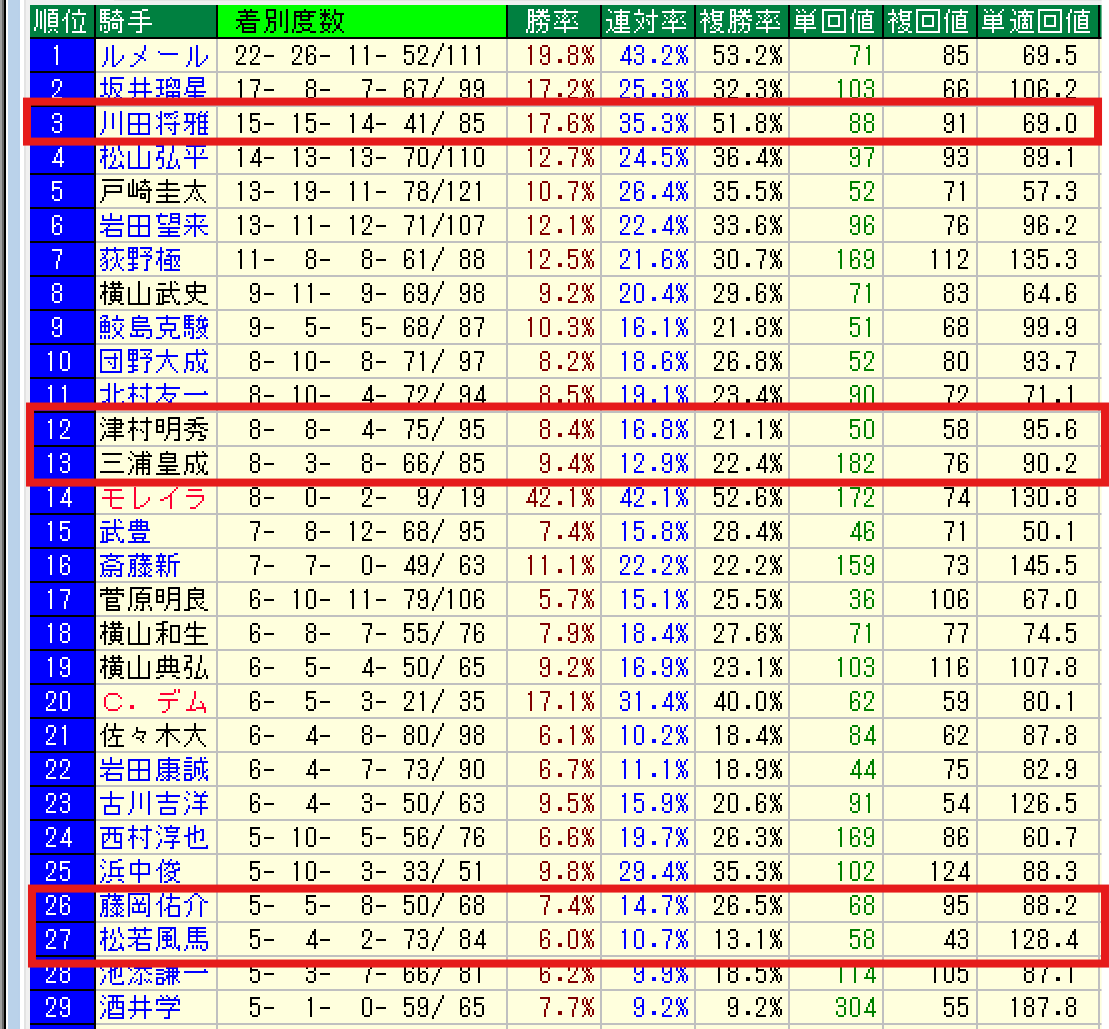1109x1029 pixels.
Task: Click the 連対率 column header
Action: coord(647,20)
